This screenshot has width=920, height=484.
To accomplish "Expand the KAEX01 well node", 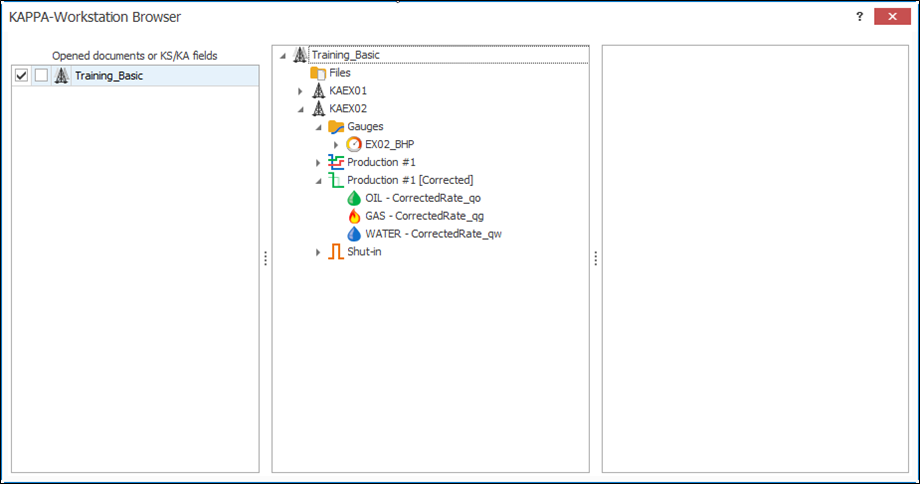I will 300,92.
